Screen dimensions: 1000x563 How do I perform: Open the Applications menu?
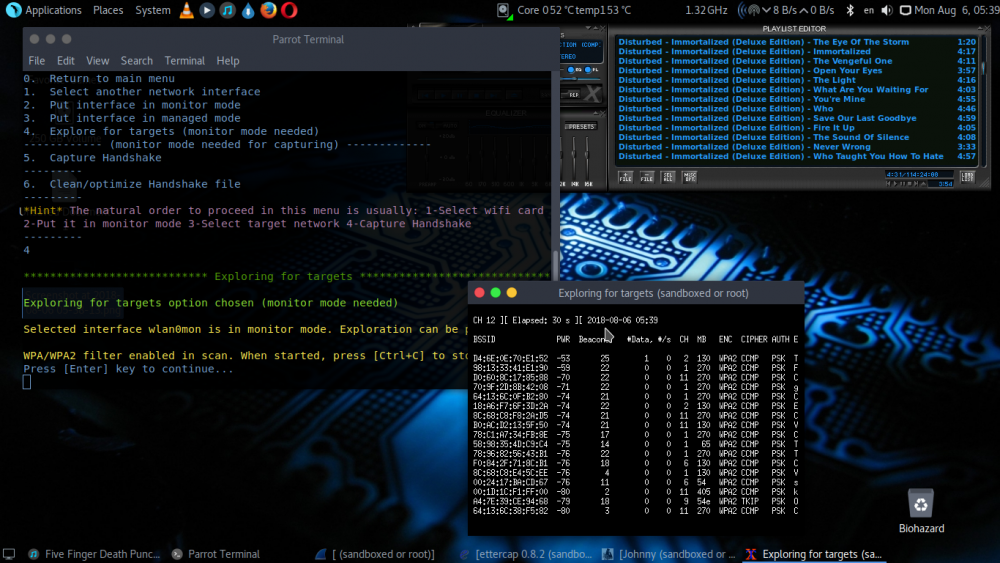[x=53, y=10]
